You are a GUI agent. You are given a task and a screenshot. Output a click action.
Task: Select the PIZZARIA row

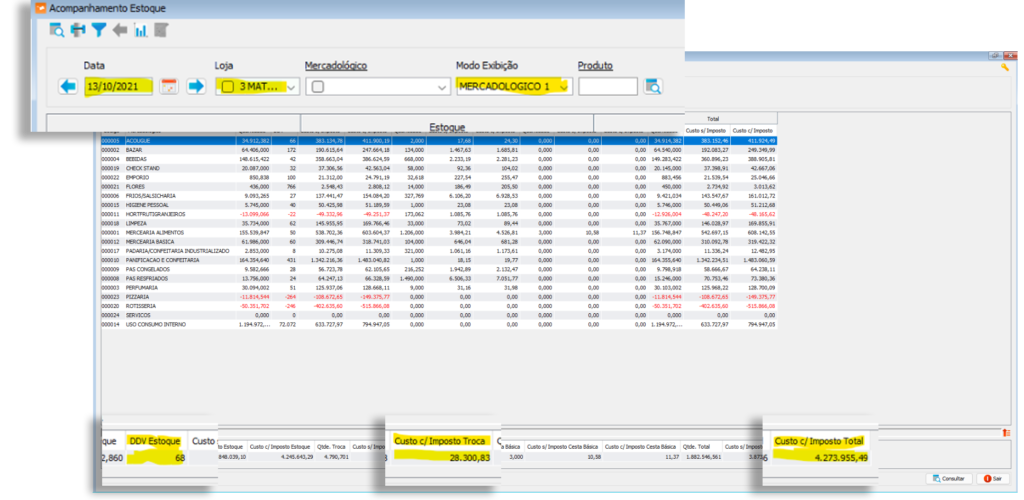439,296
